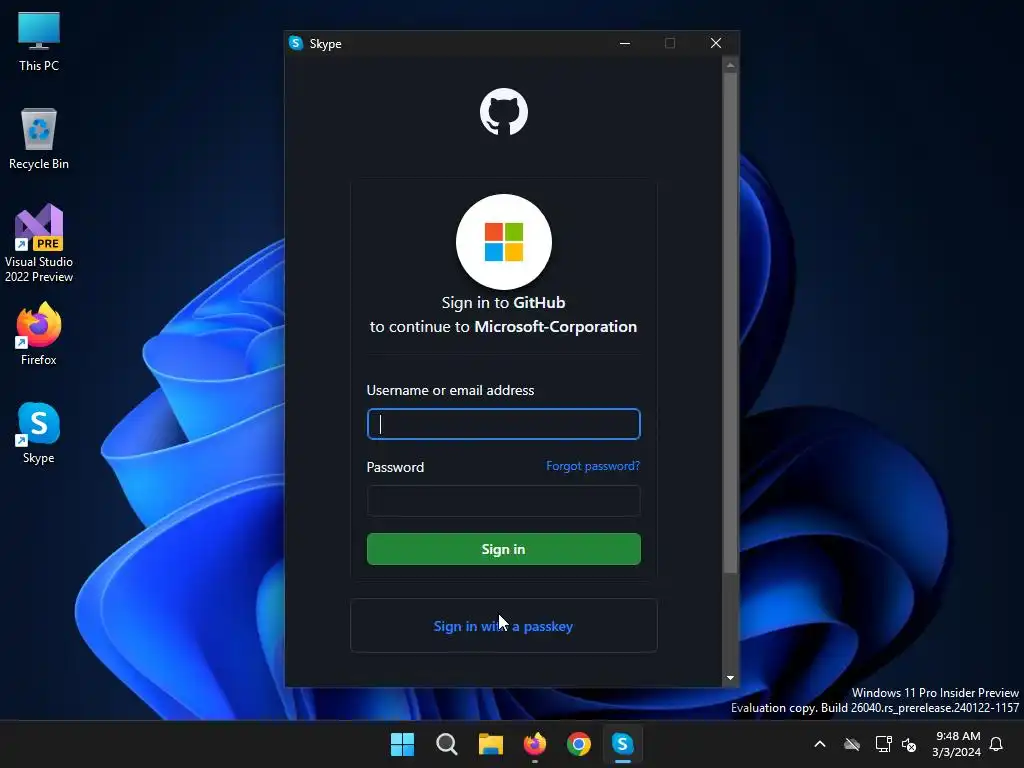Click the OneDrive cloud tray icon

pyautogui.click(x=852, y=744)
